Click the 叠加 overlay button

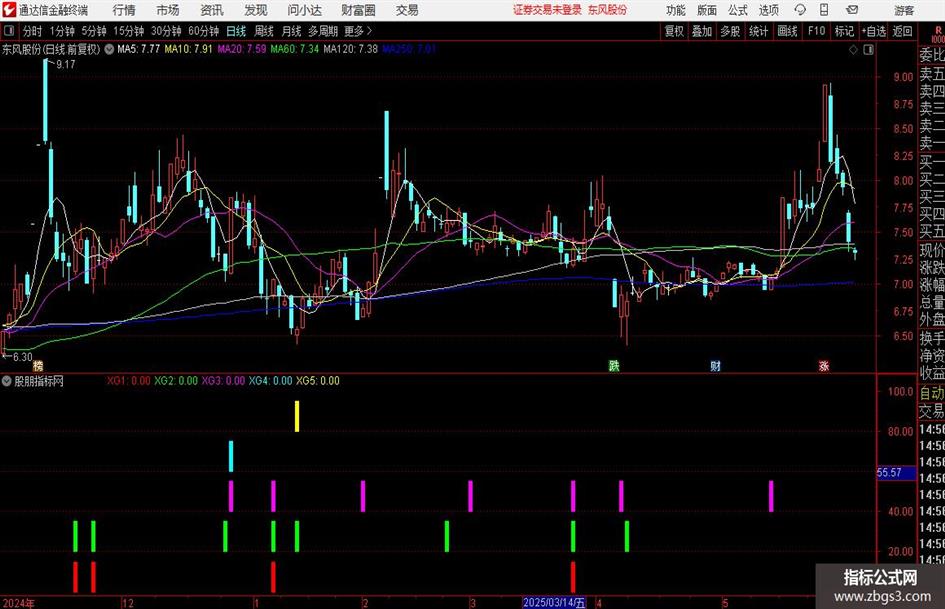702,31
